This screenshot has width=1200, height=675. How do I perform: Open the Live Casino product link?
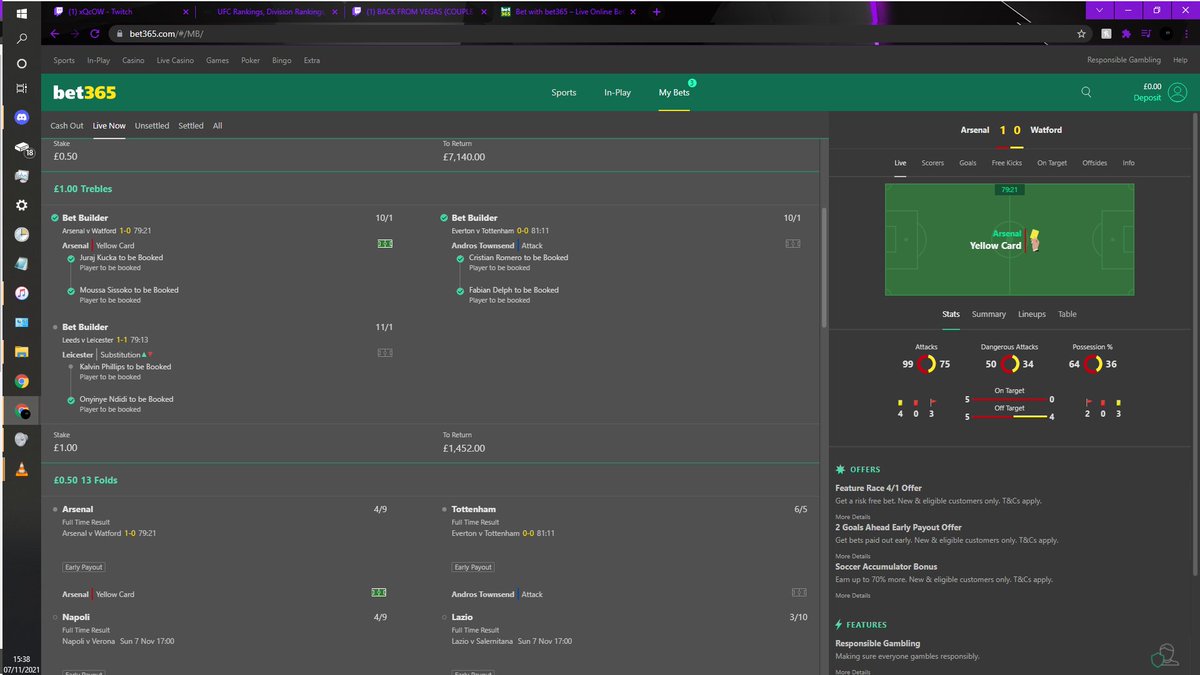[x=175, y=60]
